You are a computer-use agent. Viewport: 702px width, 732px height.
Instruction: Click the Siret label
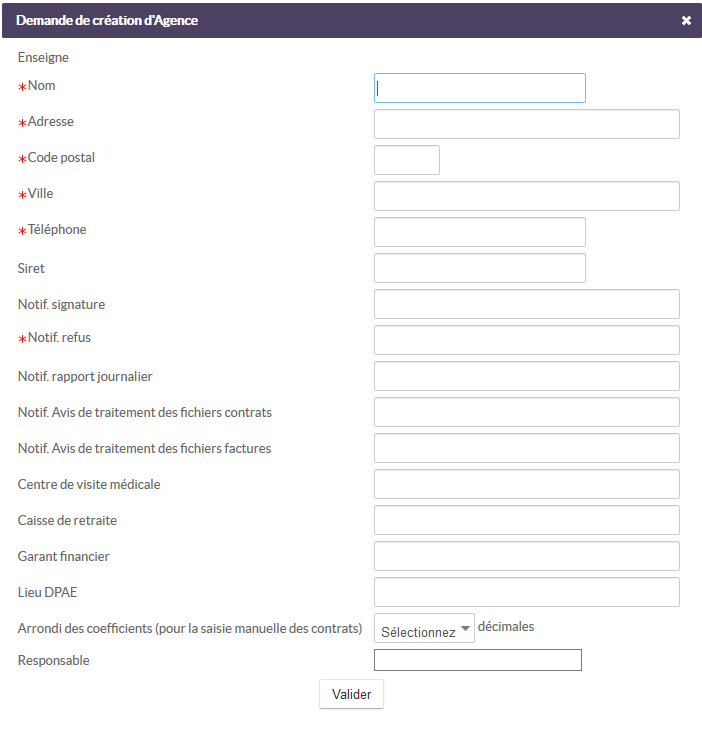(31, 268)
